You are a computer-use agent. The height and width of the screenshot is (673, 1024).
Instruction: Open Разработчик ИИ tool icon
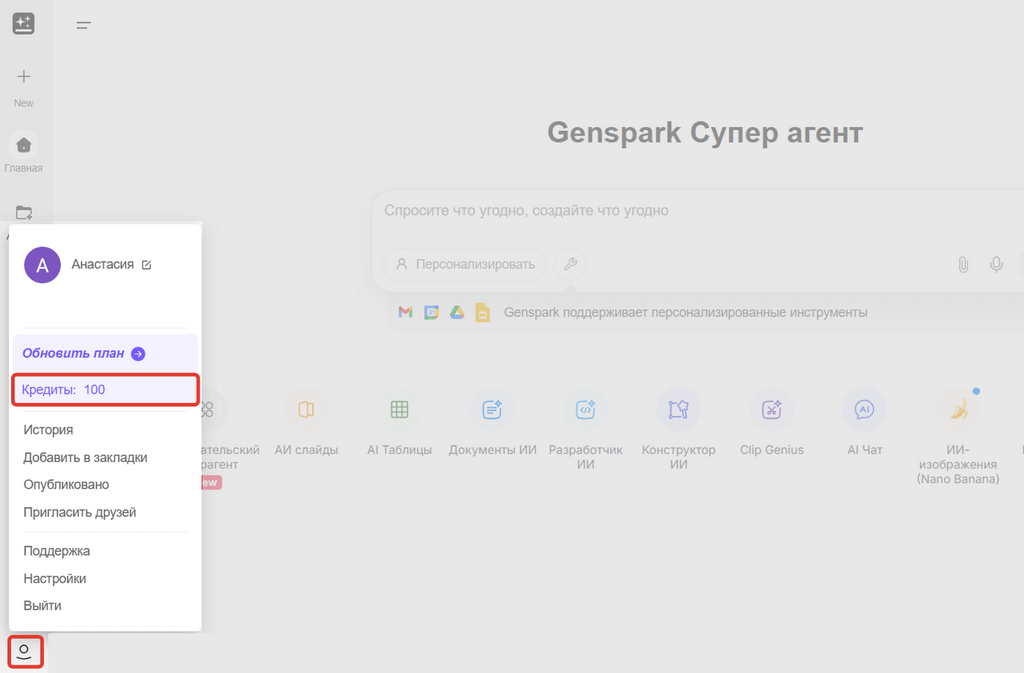click(x=586, y=409)
